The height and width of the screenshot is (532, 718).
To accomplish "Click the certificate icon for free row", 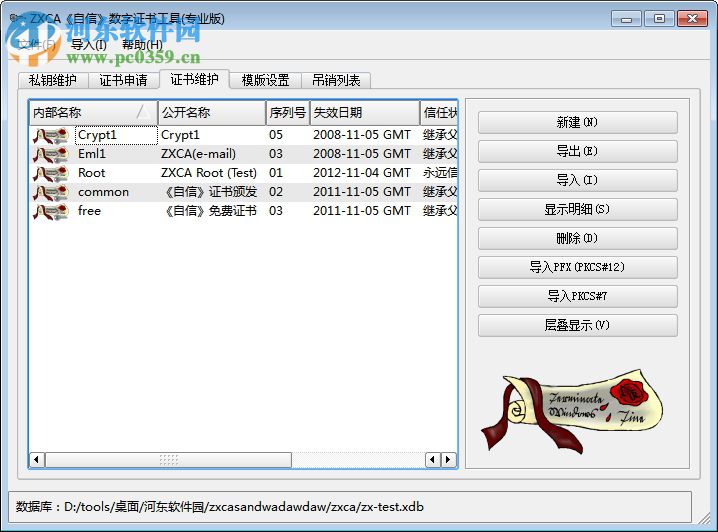I will [51, 212].
